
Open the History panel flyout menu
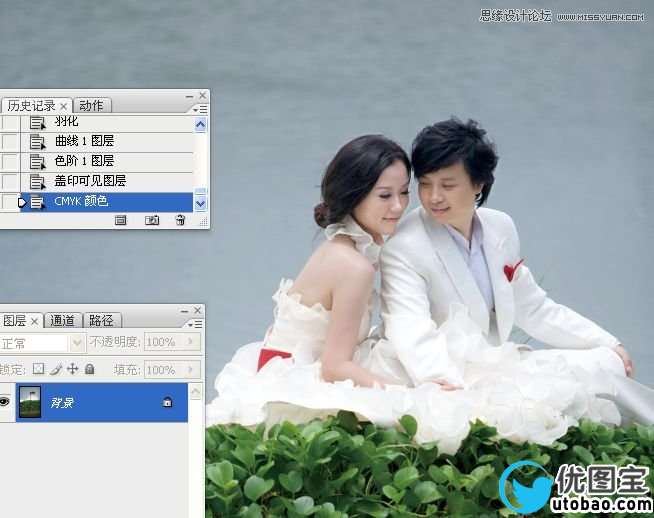[x=200, y=109]
